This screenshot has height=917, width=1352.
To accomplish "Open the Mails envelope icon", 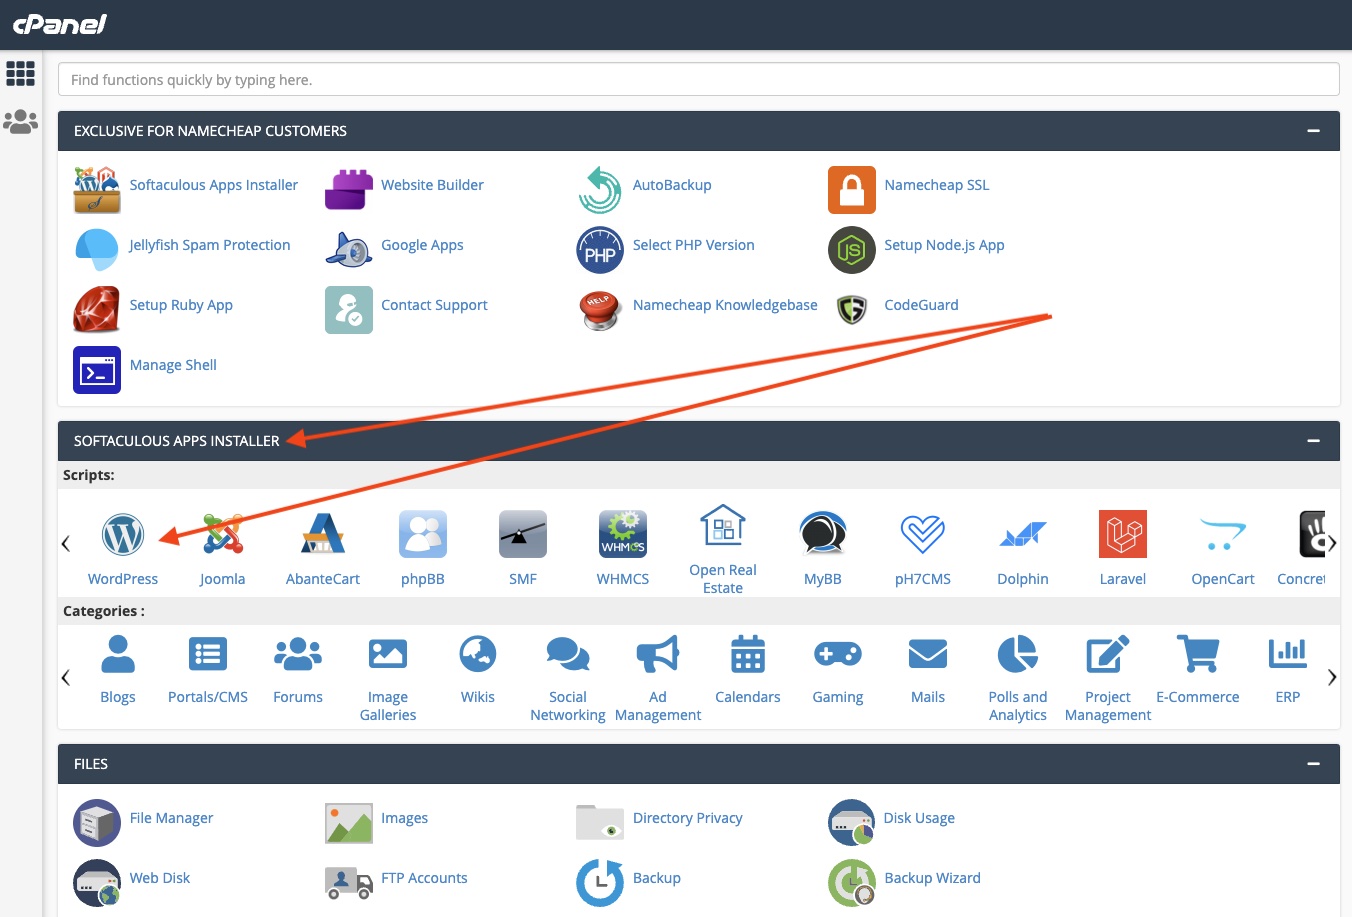I will pos(928,654).
